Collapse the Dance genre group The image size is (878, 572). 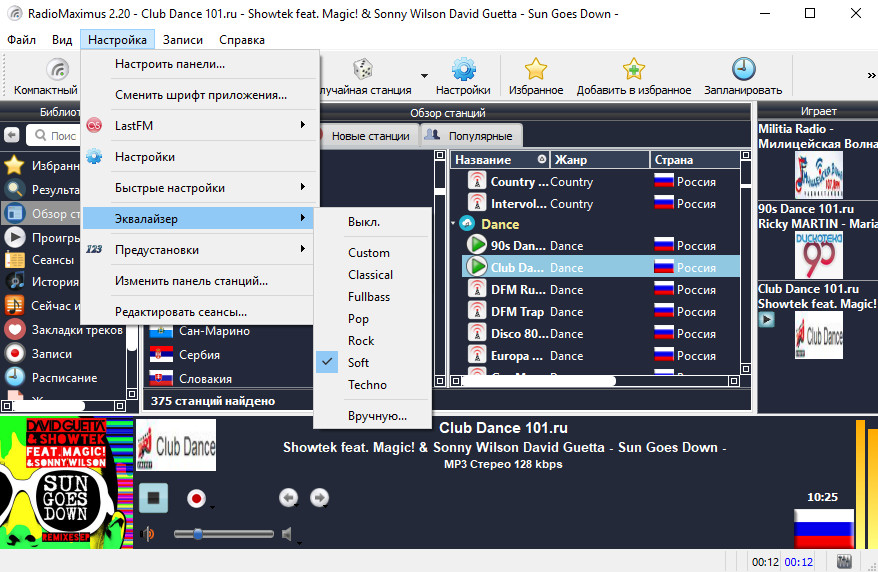pos(454,224)
